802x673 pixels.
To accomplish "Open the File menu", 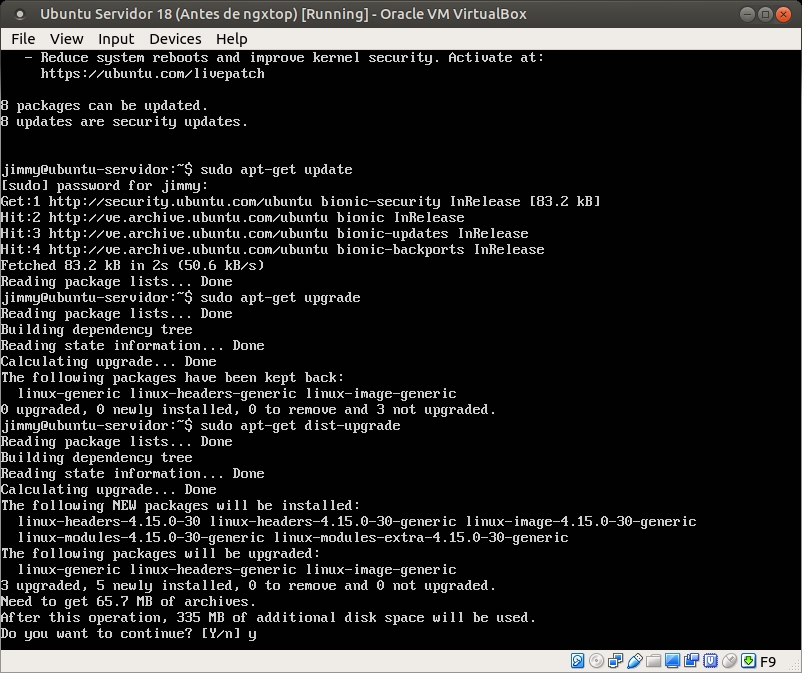I will point(23,39).
